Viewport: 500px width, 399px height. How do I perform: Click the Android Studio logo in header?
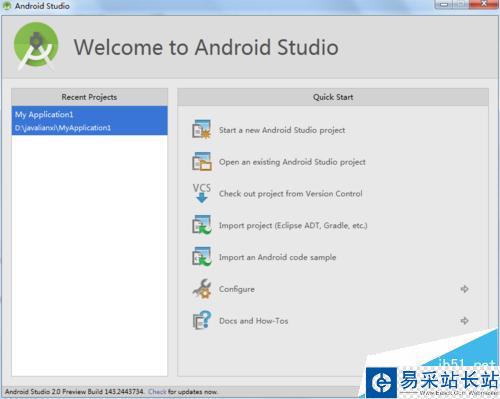pyautogui.click(x=36, y=46)
